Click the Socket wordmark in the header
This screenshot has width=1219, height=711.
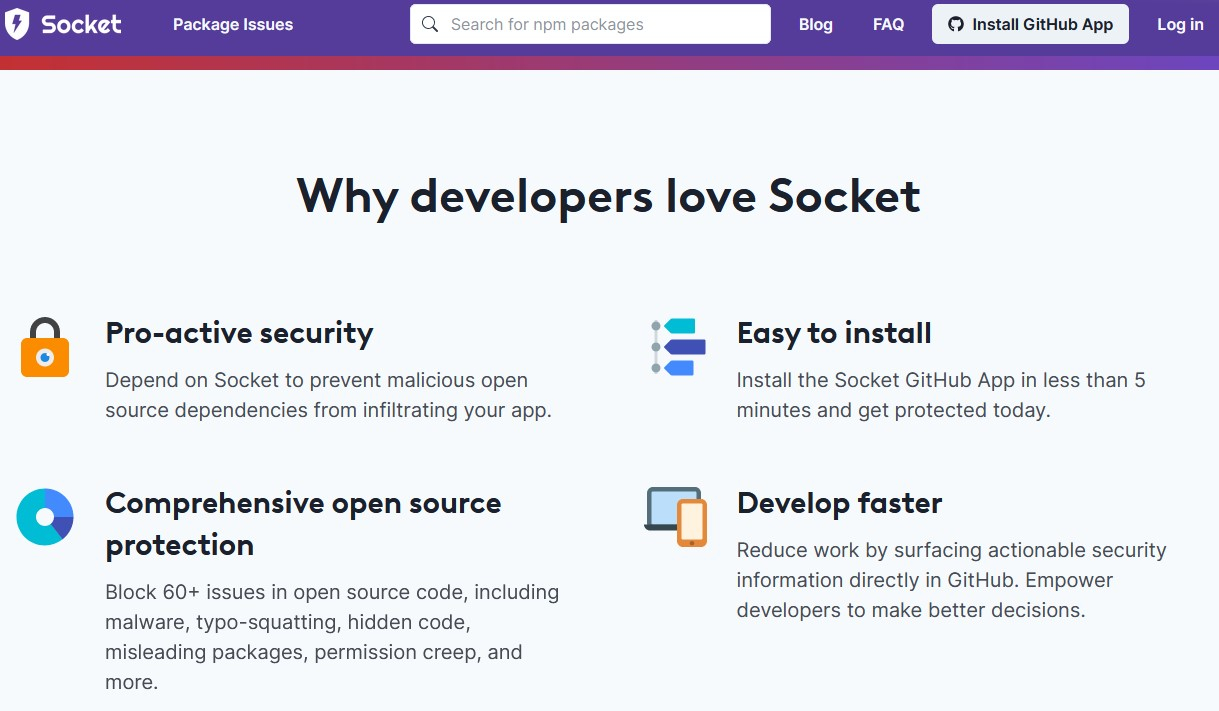[x=81, y=24]
